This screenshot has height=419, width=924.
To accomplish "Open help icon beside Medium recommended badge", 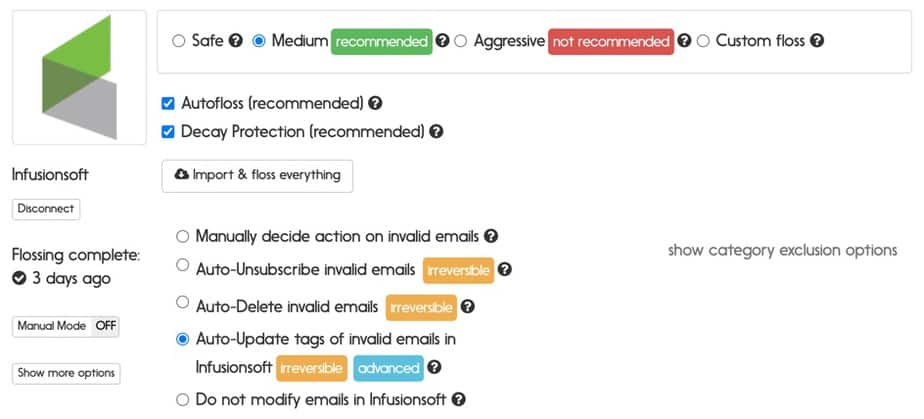I will coord(443,41).
